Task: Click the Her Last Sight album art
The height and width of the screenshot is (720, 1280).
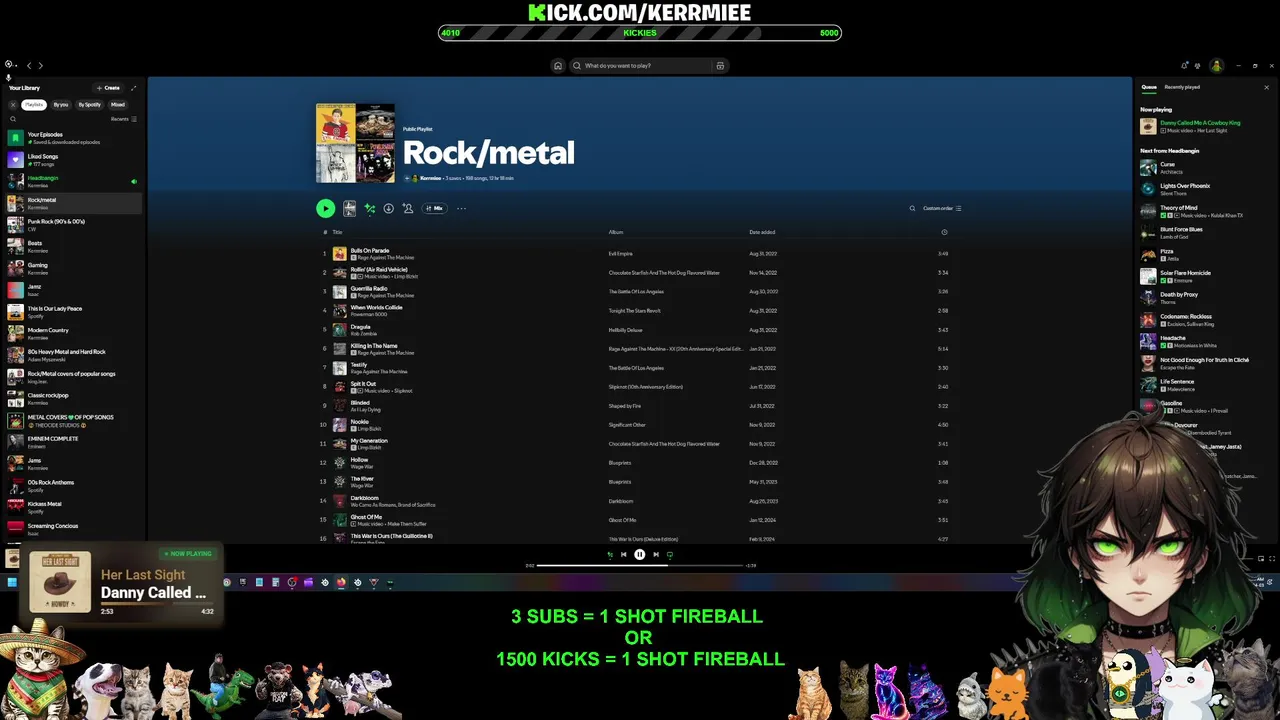Action: (x=60, y=582)
